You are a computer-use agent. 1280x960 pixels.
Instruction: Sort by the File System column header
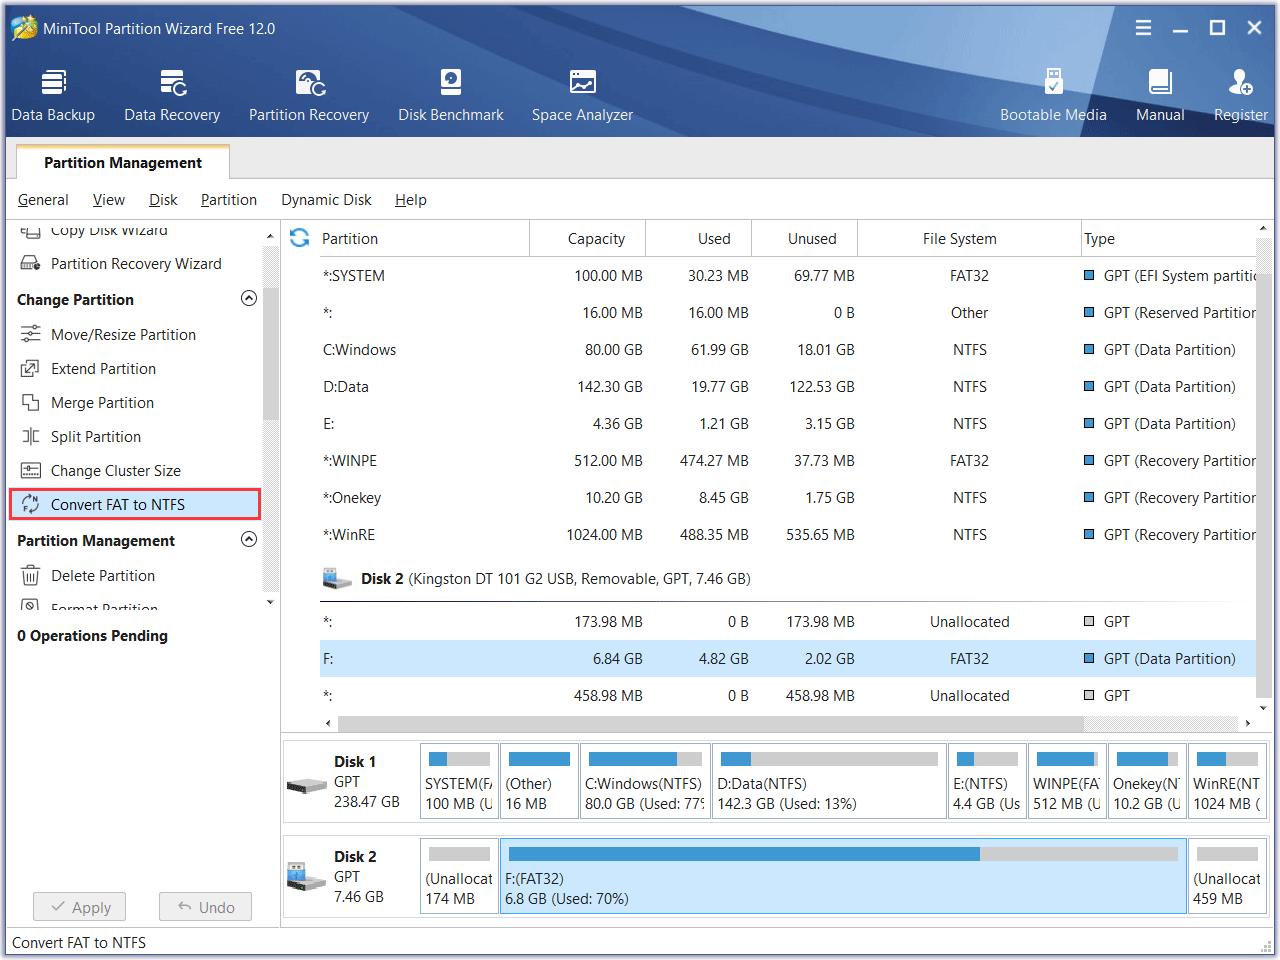969,238
